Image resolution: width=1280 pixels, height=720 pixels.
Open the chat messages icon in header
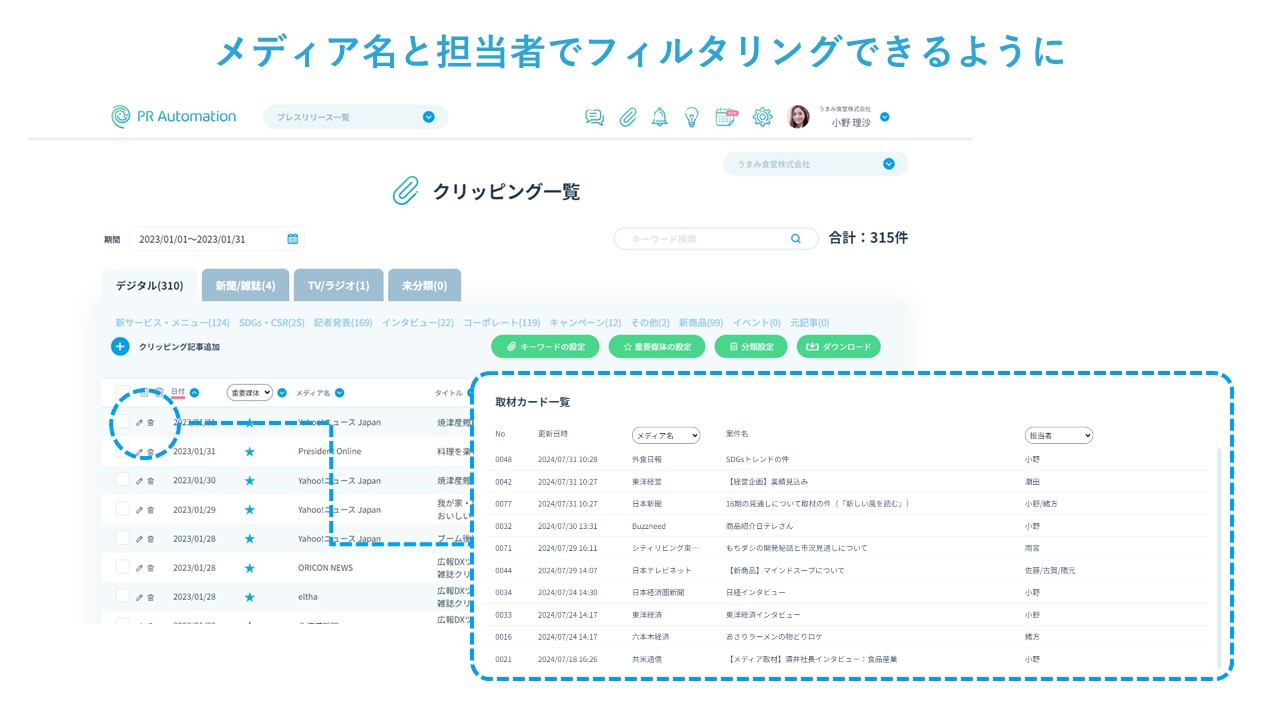click(x=595, y=117)
